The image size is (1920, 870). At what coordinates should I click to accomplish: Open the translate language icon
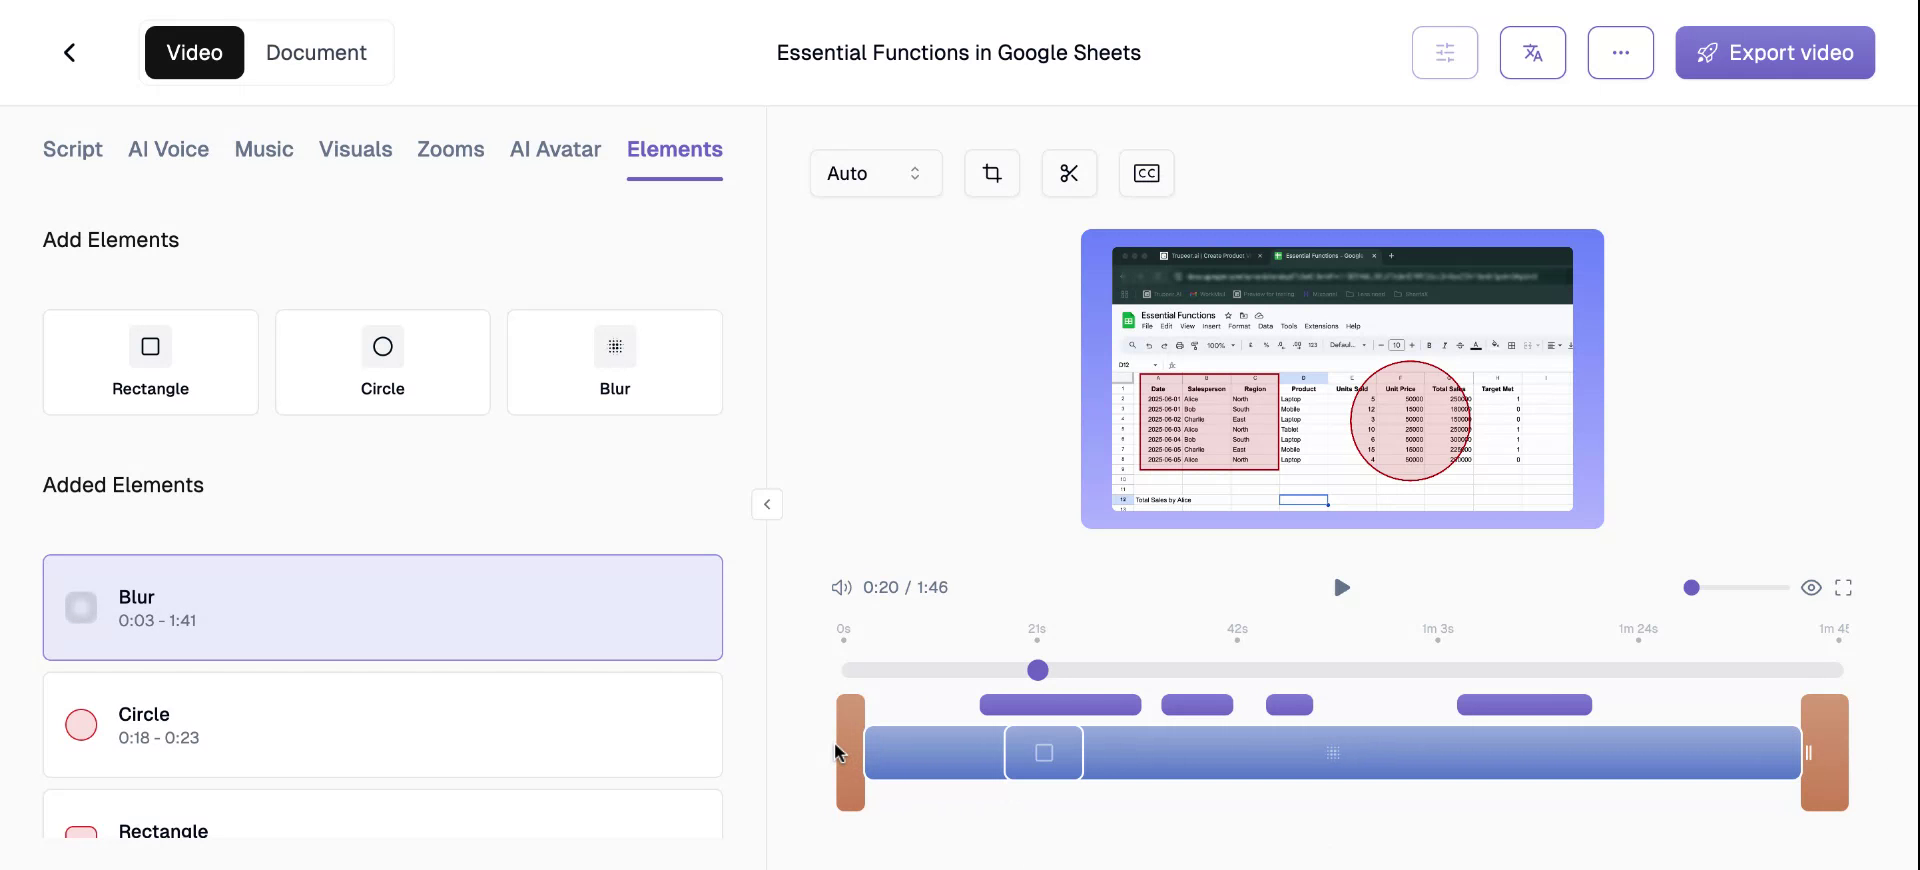(1532, 53)
